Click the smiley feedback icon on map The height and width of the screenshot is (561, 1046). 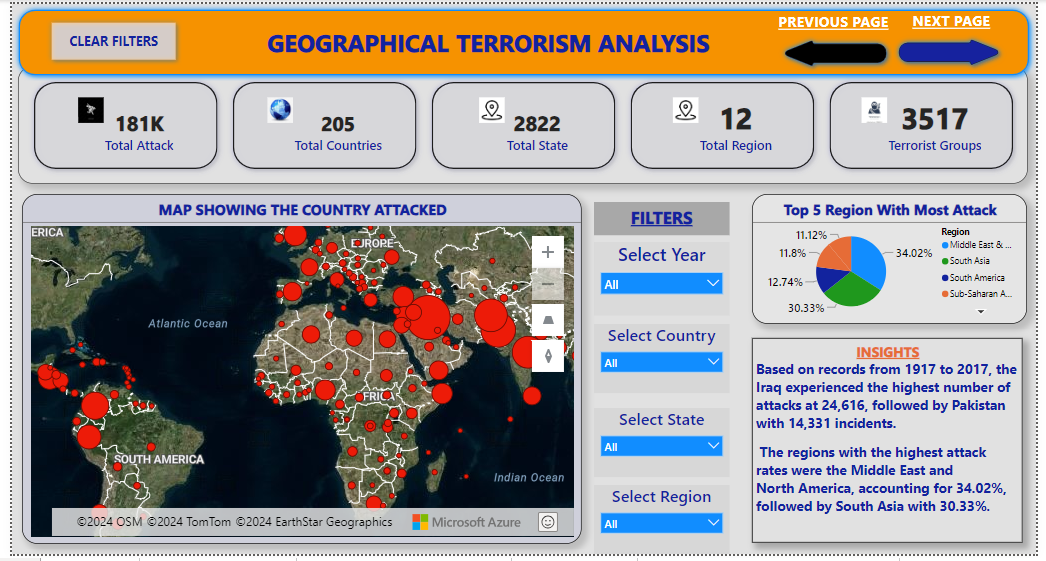(547, 521)
